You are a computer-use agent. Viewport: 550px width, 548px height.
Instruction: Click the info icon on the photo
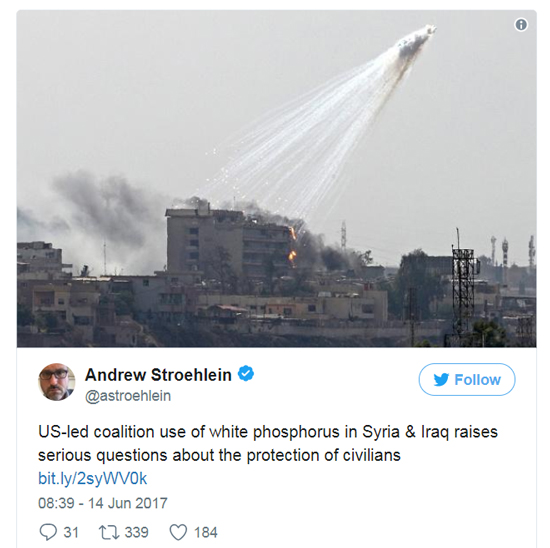(x=521, y=25)
